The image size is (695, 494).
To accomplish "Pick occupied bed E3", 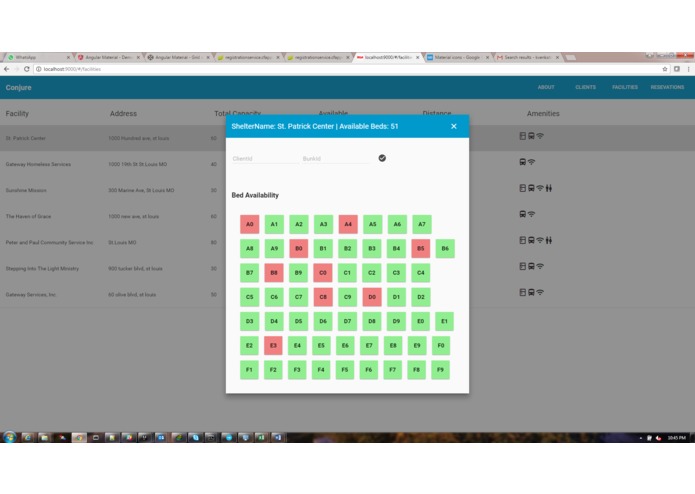I will (x=273, y=346).
